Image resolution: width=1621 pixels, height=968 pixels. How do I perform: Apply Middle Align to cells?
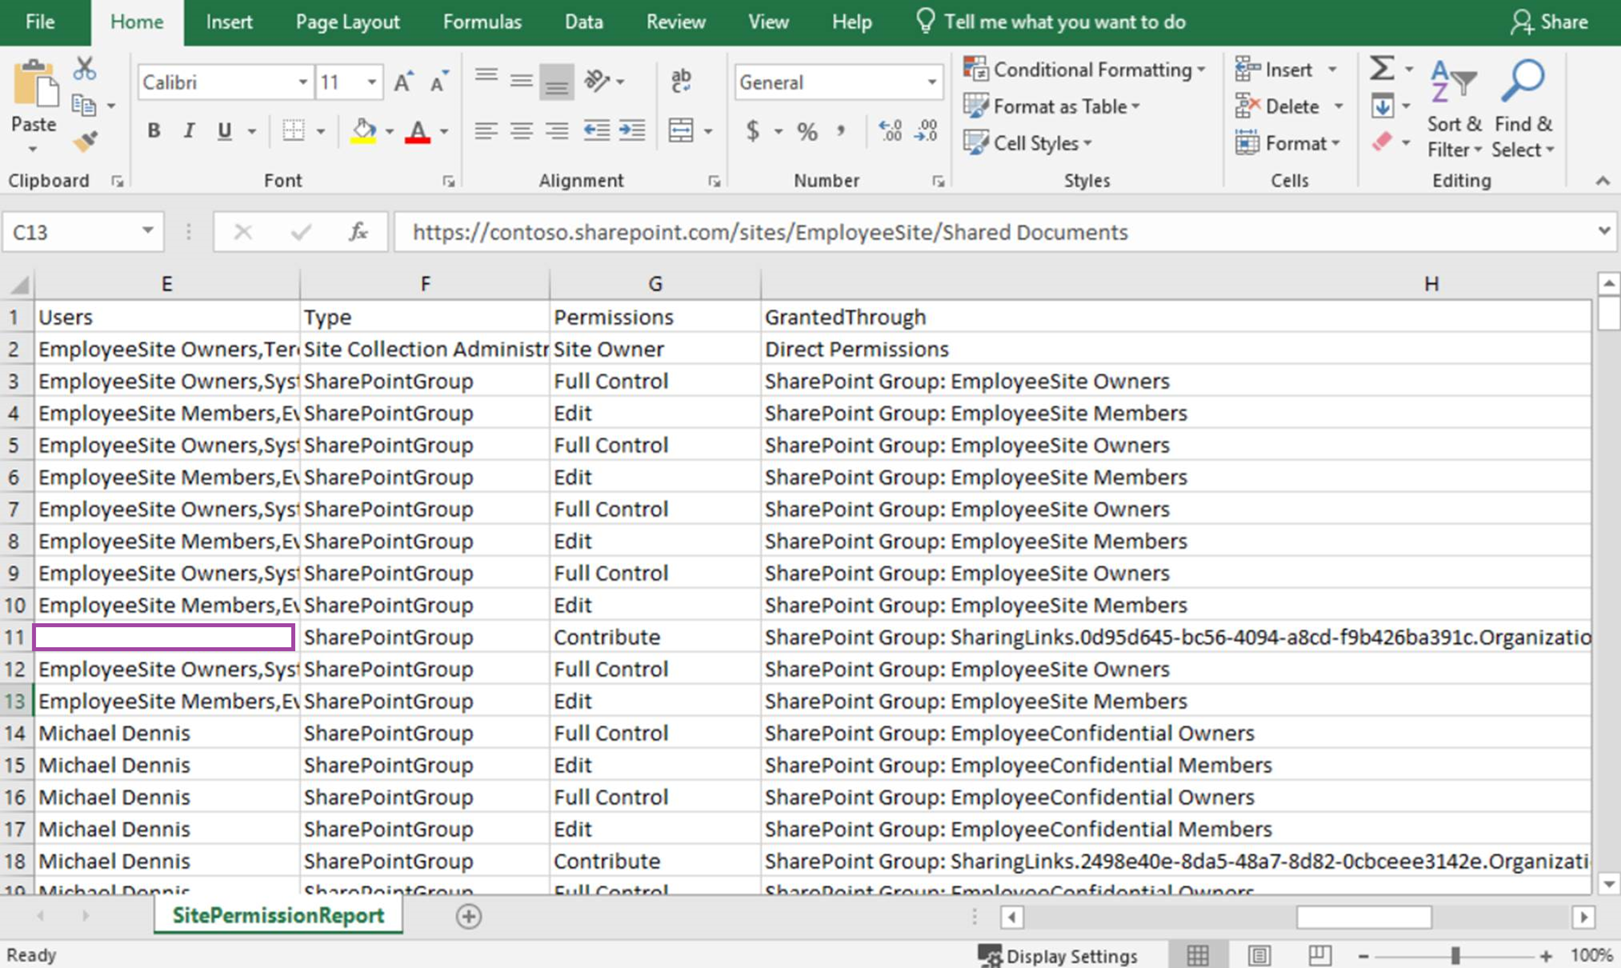[521, 80]
